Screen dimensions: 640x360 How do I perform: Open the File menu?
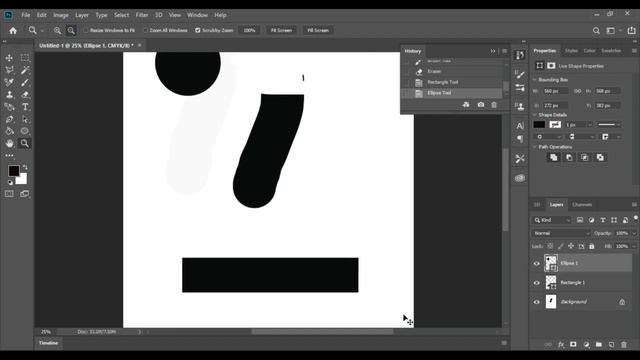pyautogui.click(x=26, y=15)
